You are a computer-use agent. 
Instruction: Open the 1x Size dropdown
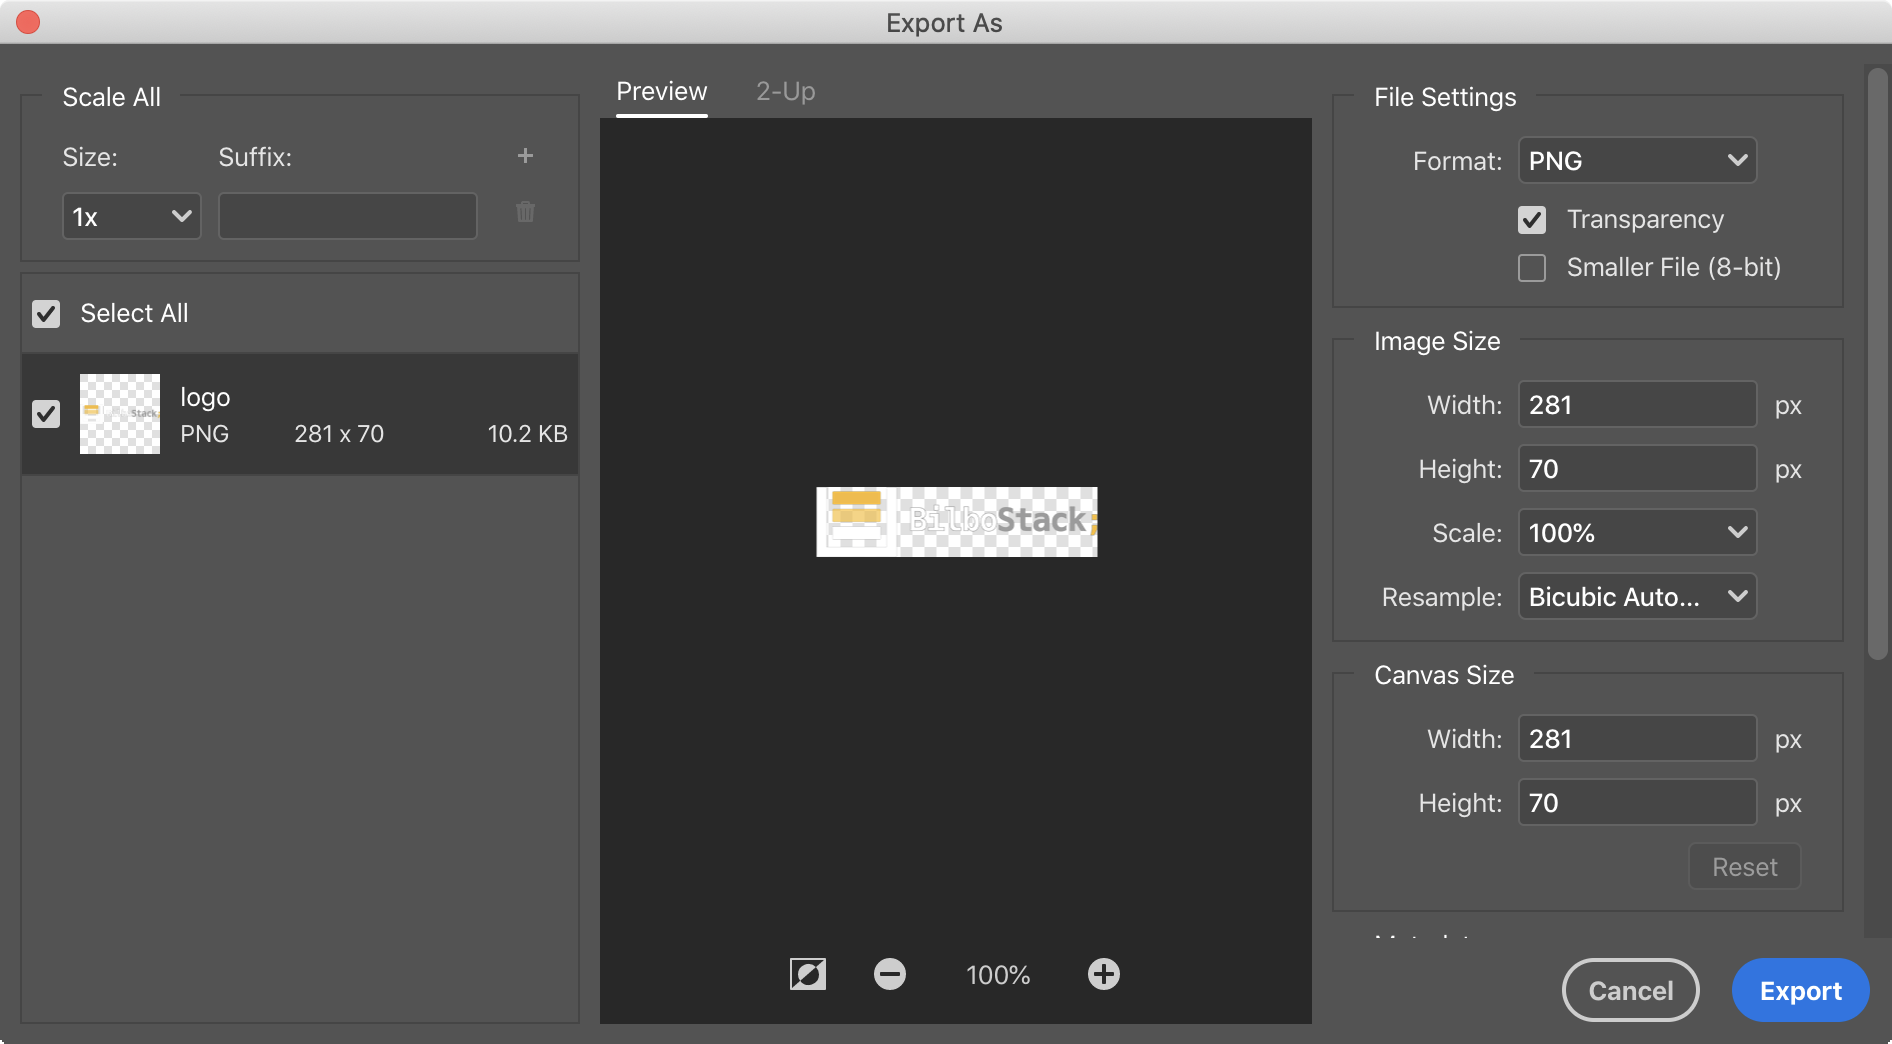132,216
